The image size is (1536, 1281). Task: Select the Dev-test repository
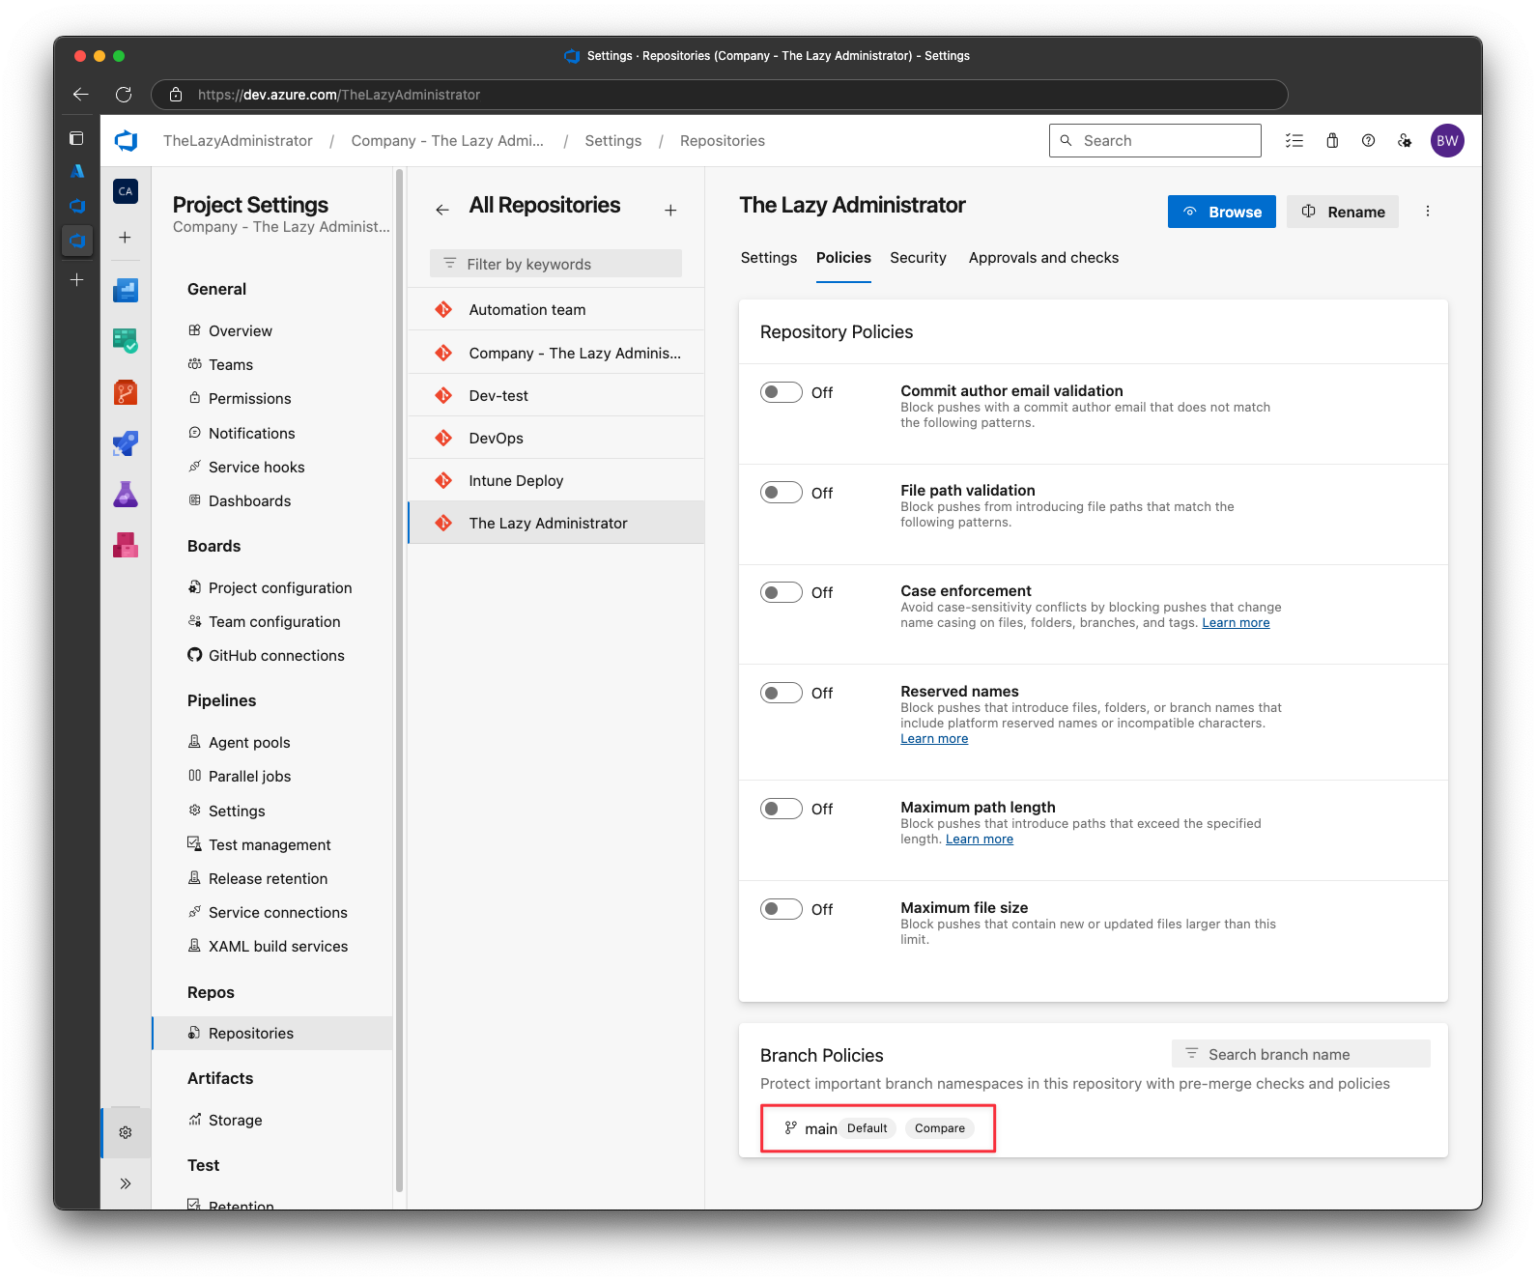point(556,395)
